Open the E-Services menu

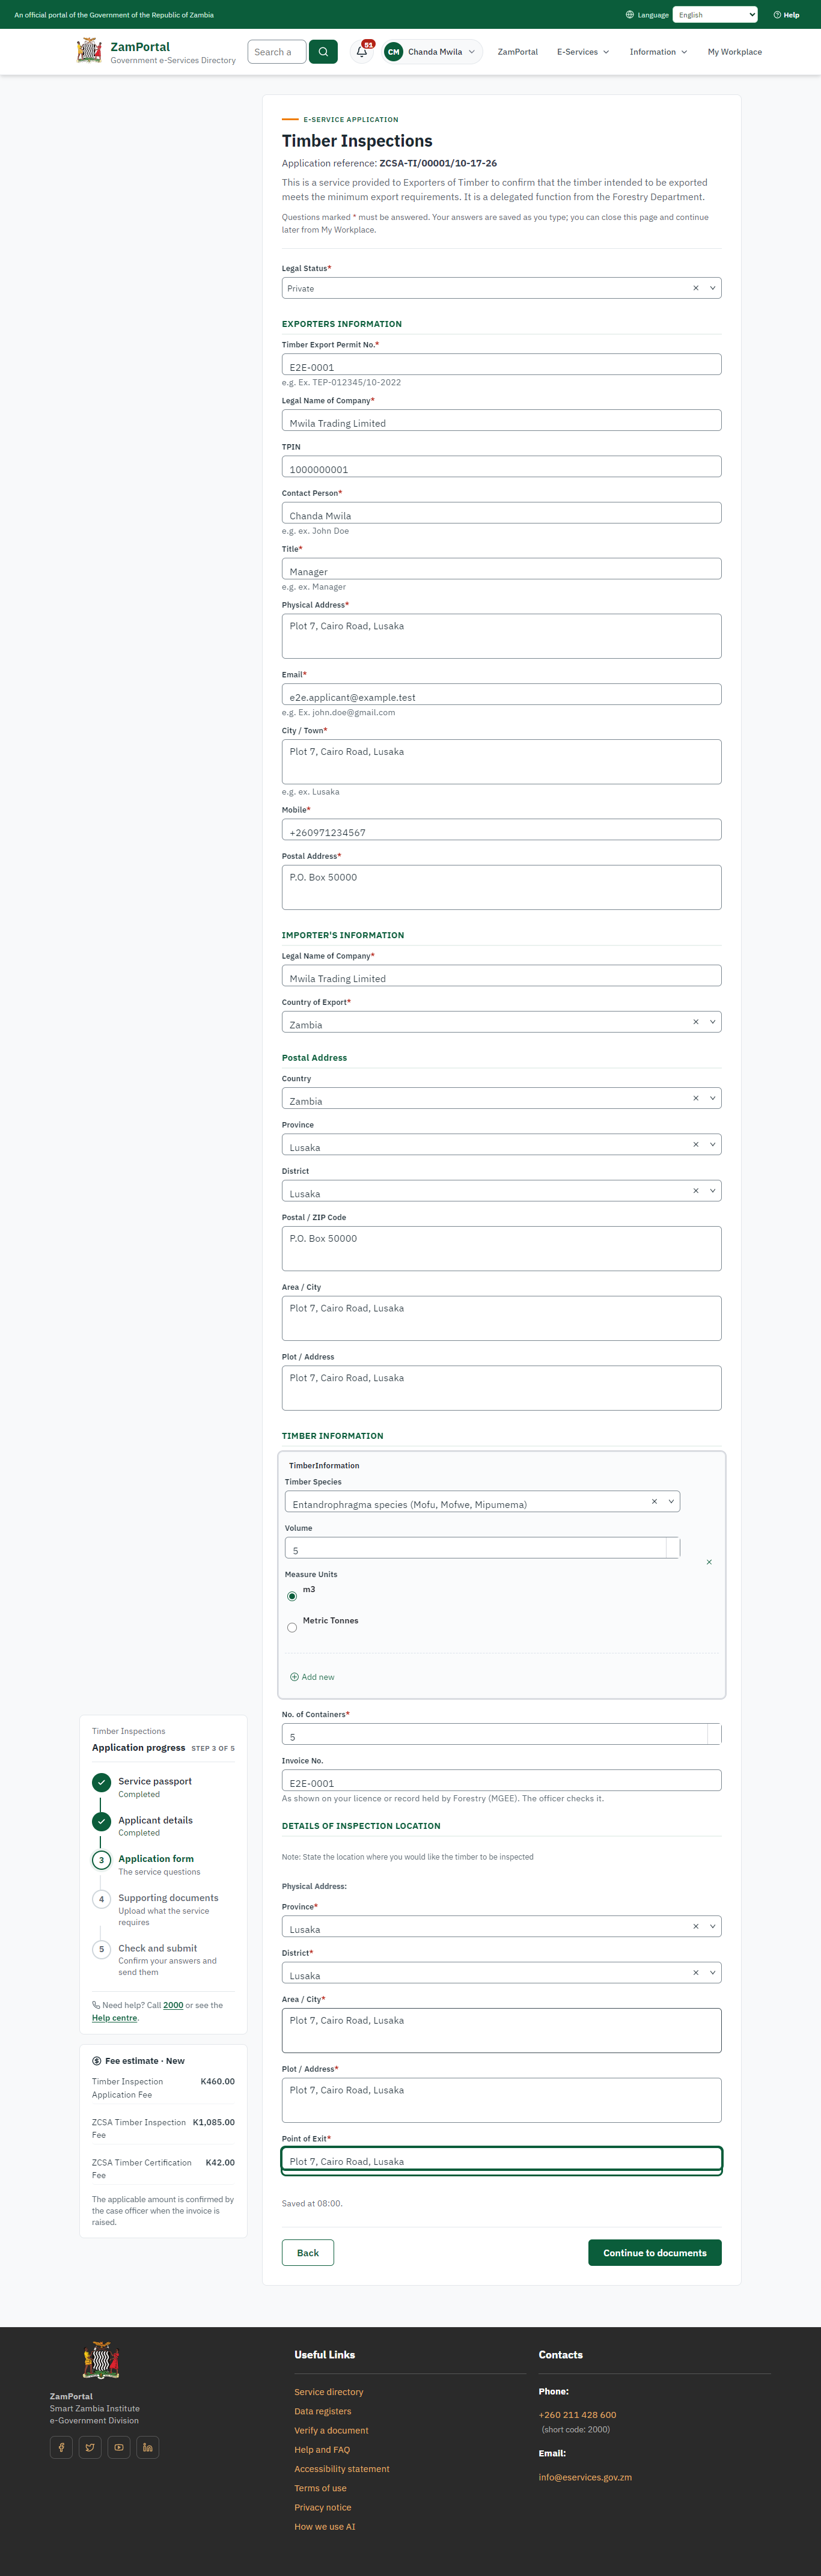click(x=583, y=52)
